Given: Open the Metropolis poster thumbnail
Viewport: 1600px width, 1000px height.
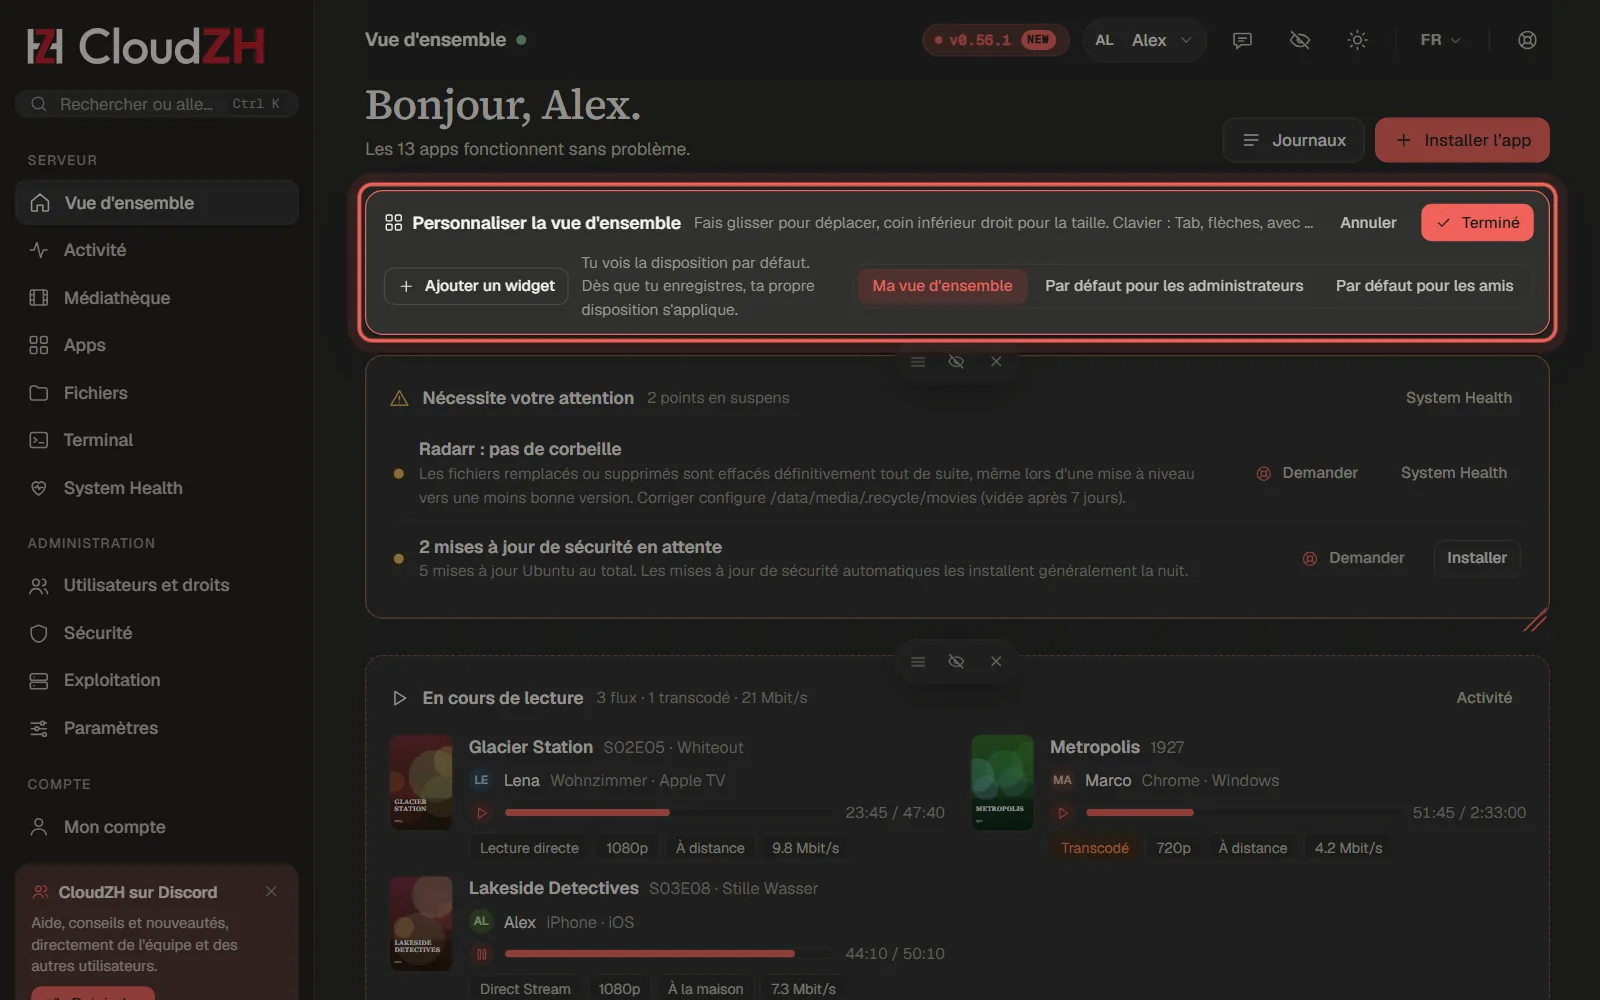Looking at the screenshot, I should pyautogui.click(x=1002, y=782).
